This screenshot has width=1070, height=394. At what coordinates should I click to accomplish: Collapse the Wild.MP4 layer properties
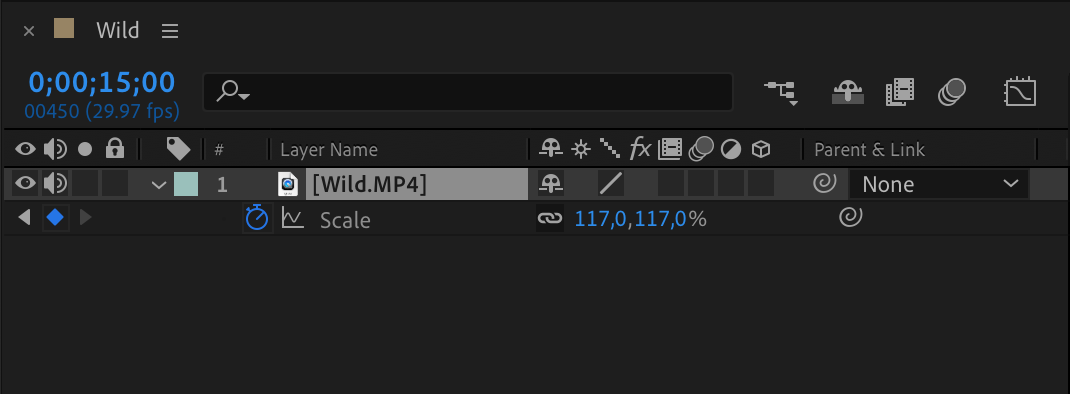pos(159,184)
